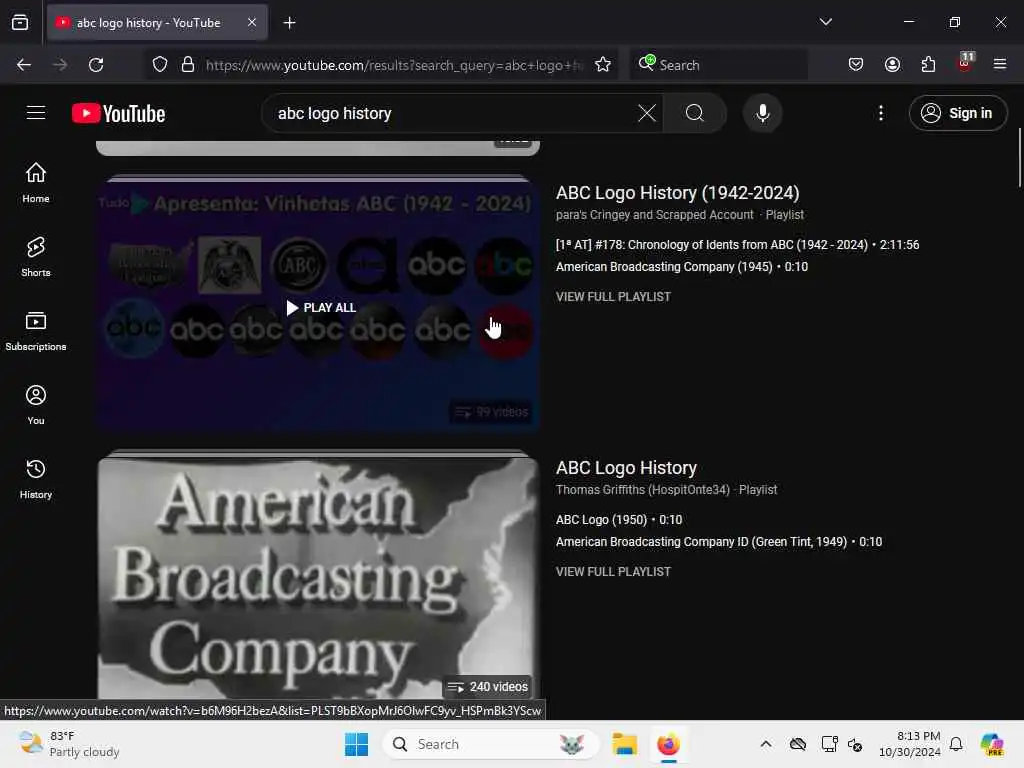Click the display/network tray icon
This screenshot has width=1024, height=768.
tap(829, 744)
